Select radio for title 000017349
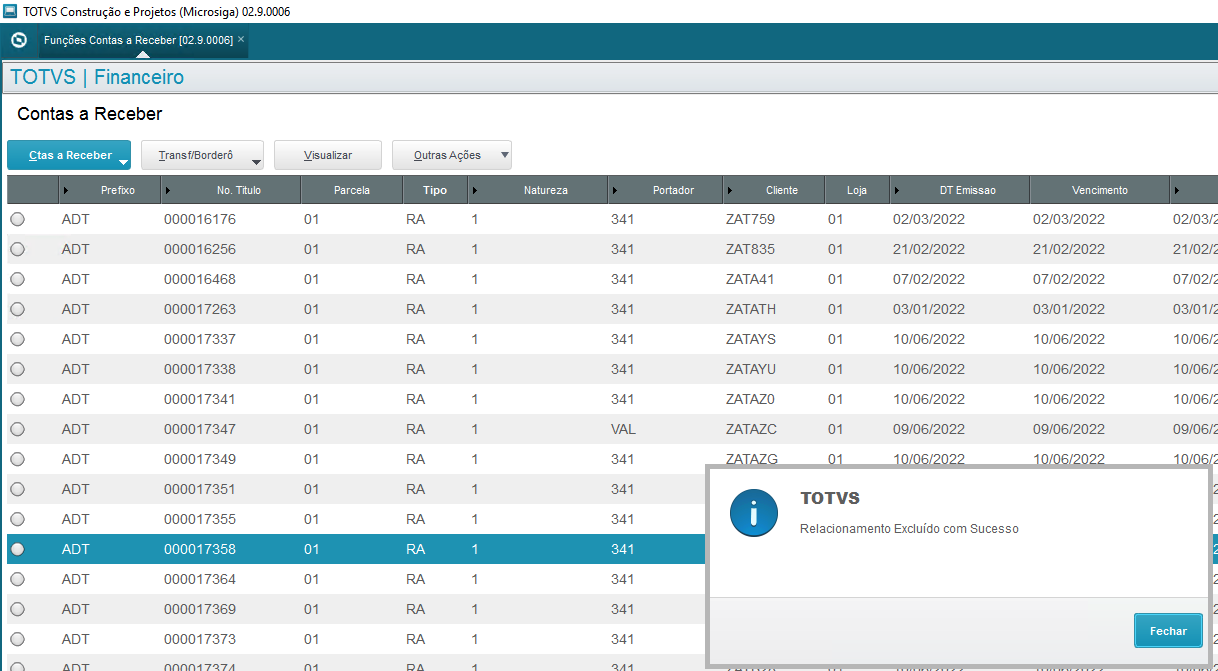 (x=18, y=459)
